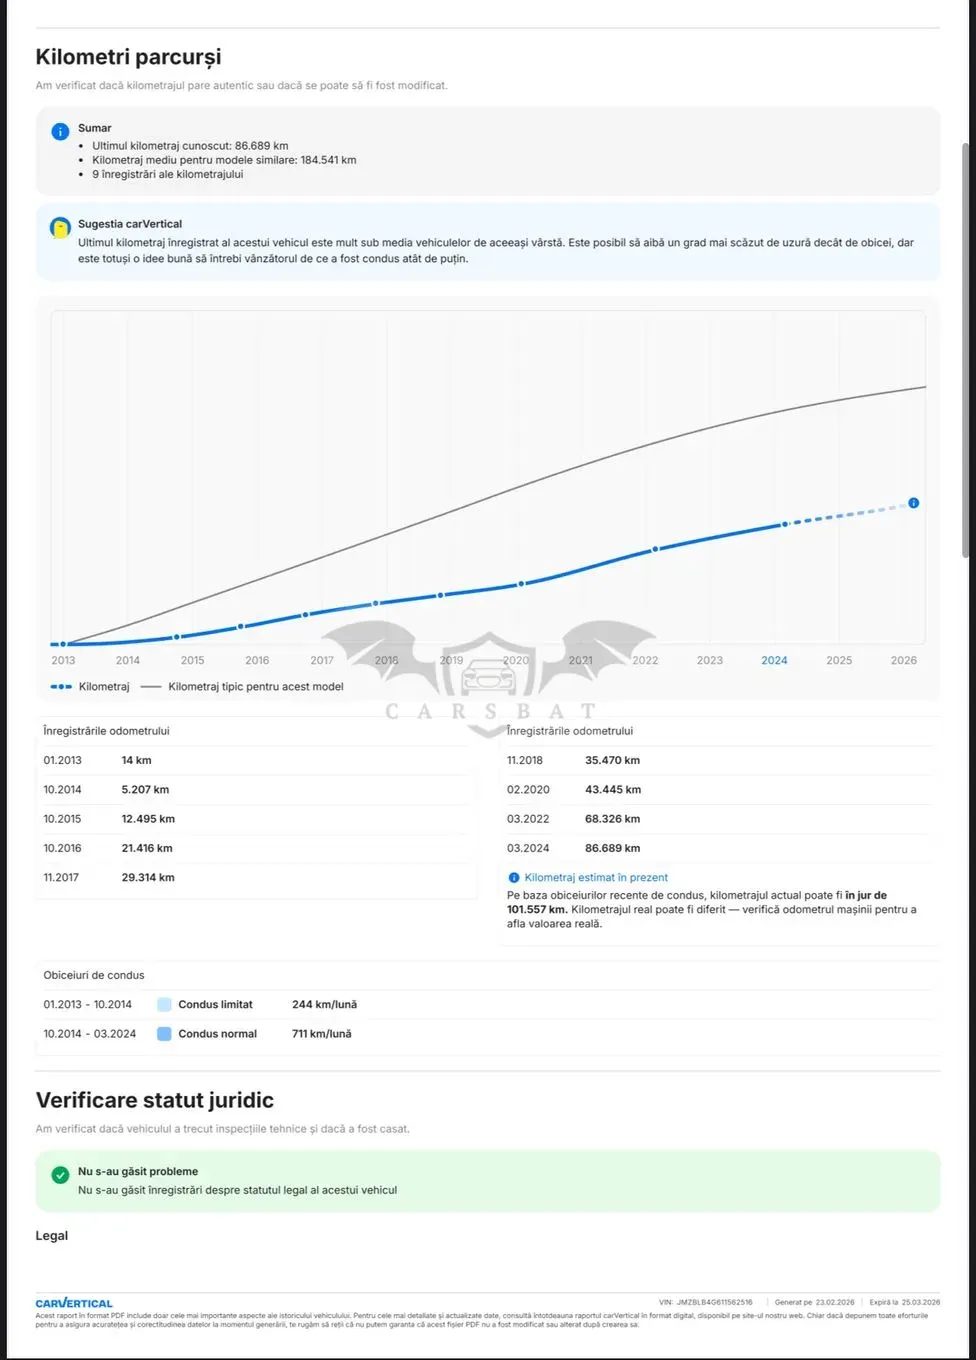Screen dimensions: 976x1360
Task: Click the vertical scrollbar on the right
Action: [x=966, y=350]
